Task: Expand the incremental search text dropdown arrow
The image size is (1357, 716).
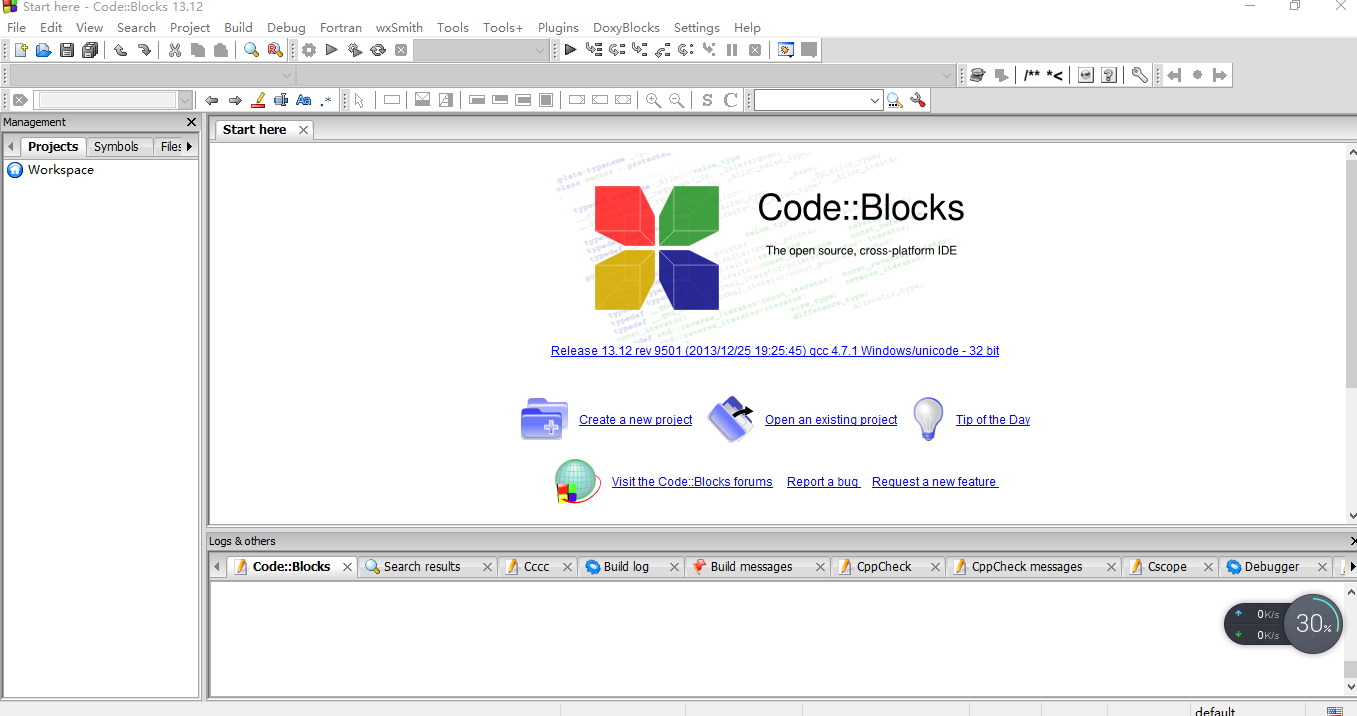Action: (x=185, y=100)
